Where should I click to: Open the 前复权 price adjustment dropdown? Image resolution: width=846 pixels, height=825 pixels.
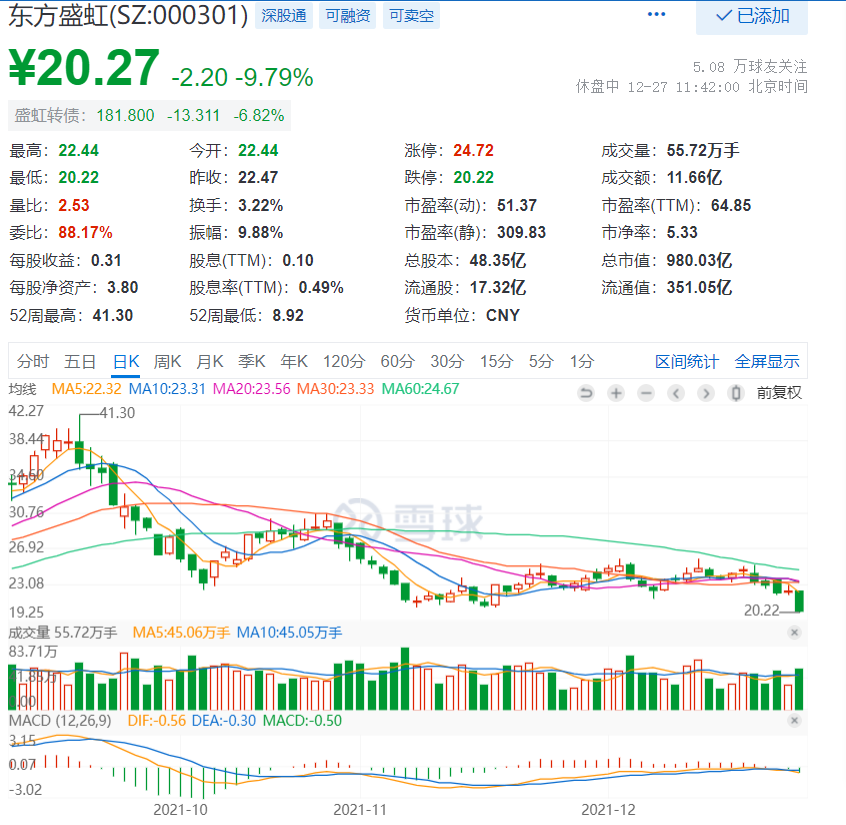(779, 393)
